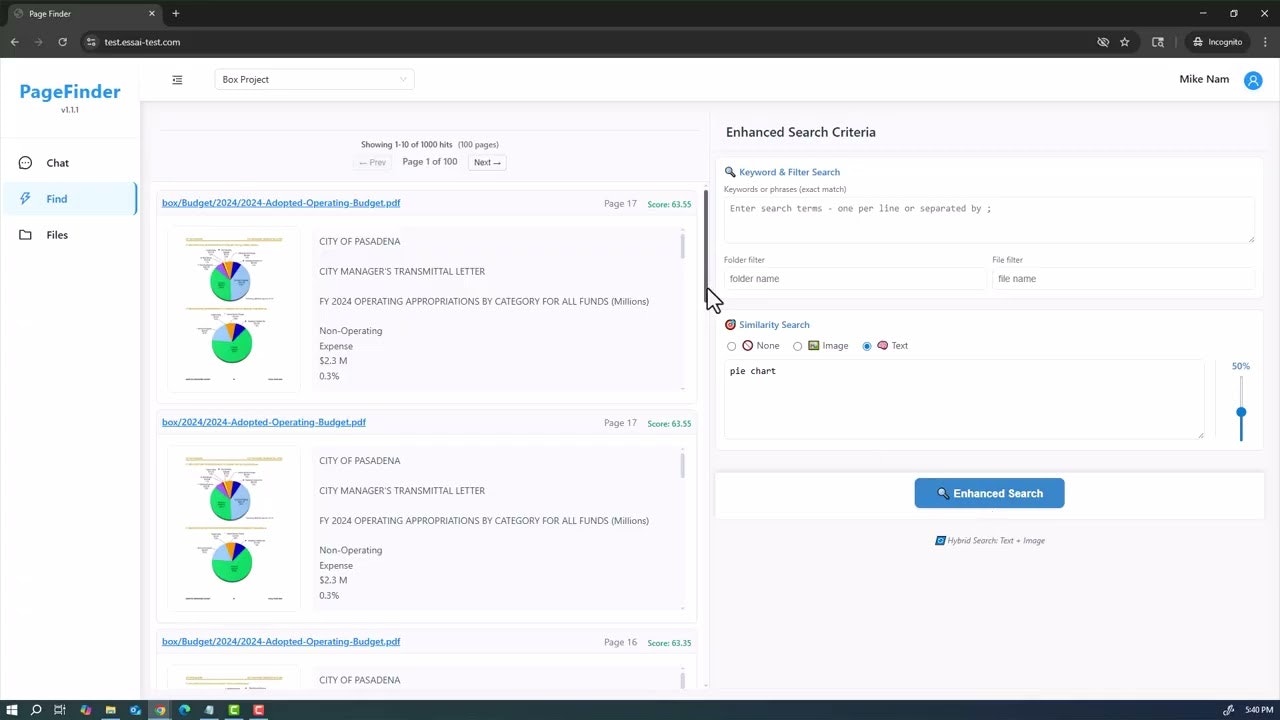Close the Page Finder browser tab
This screenshot has height=720, width=1280.
(152, 14)
